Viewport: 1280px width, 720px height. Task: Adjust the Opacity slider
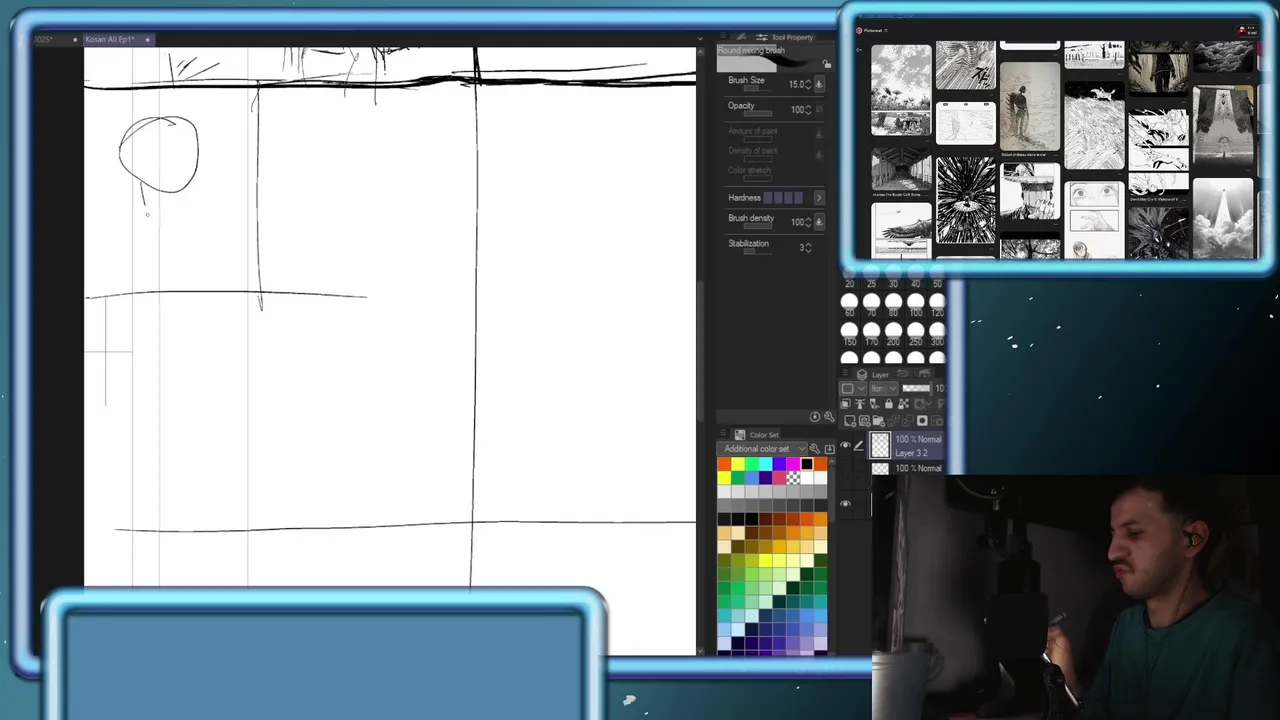coord(757,113)
